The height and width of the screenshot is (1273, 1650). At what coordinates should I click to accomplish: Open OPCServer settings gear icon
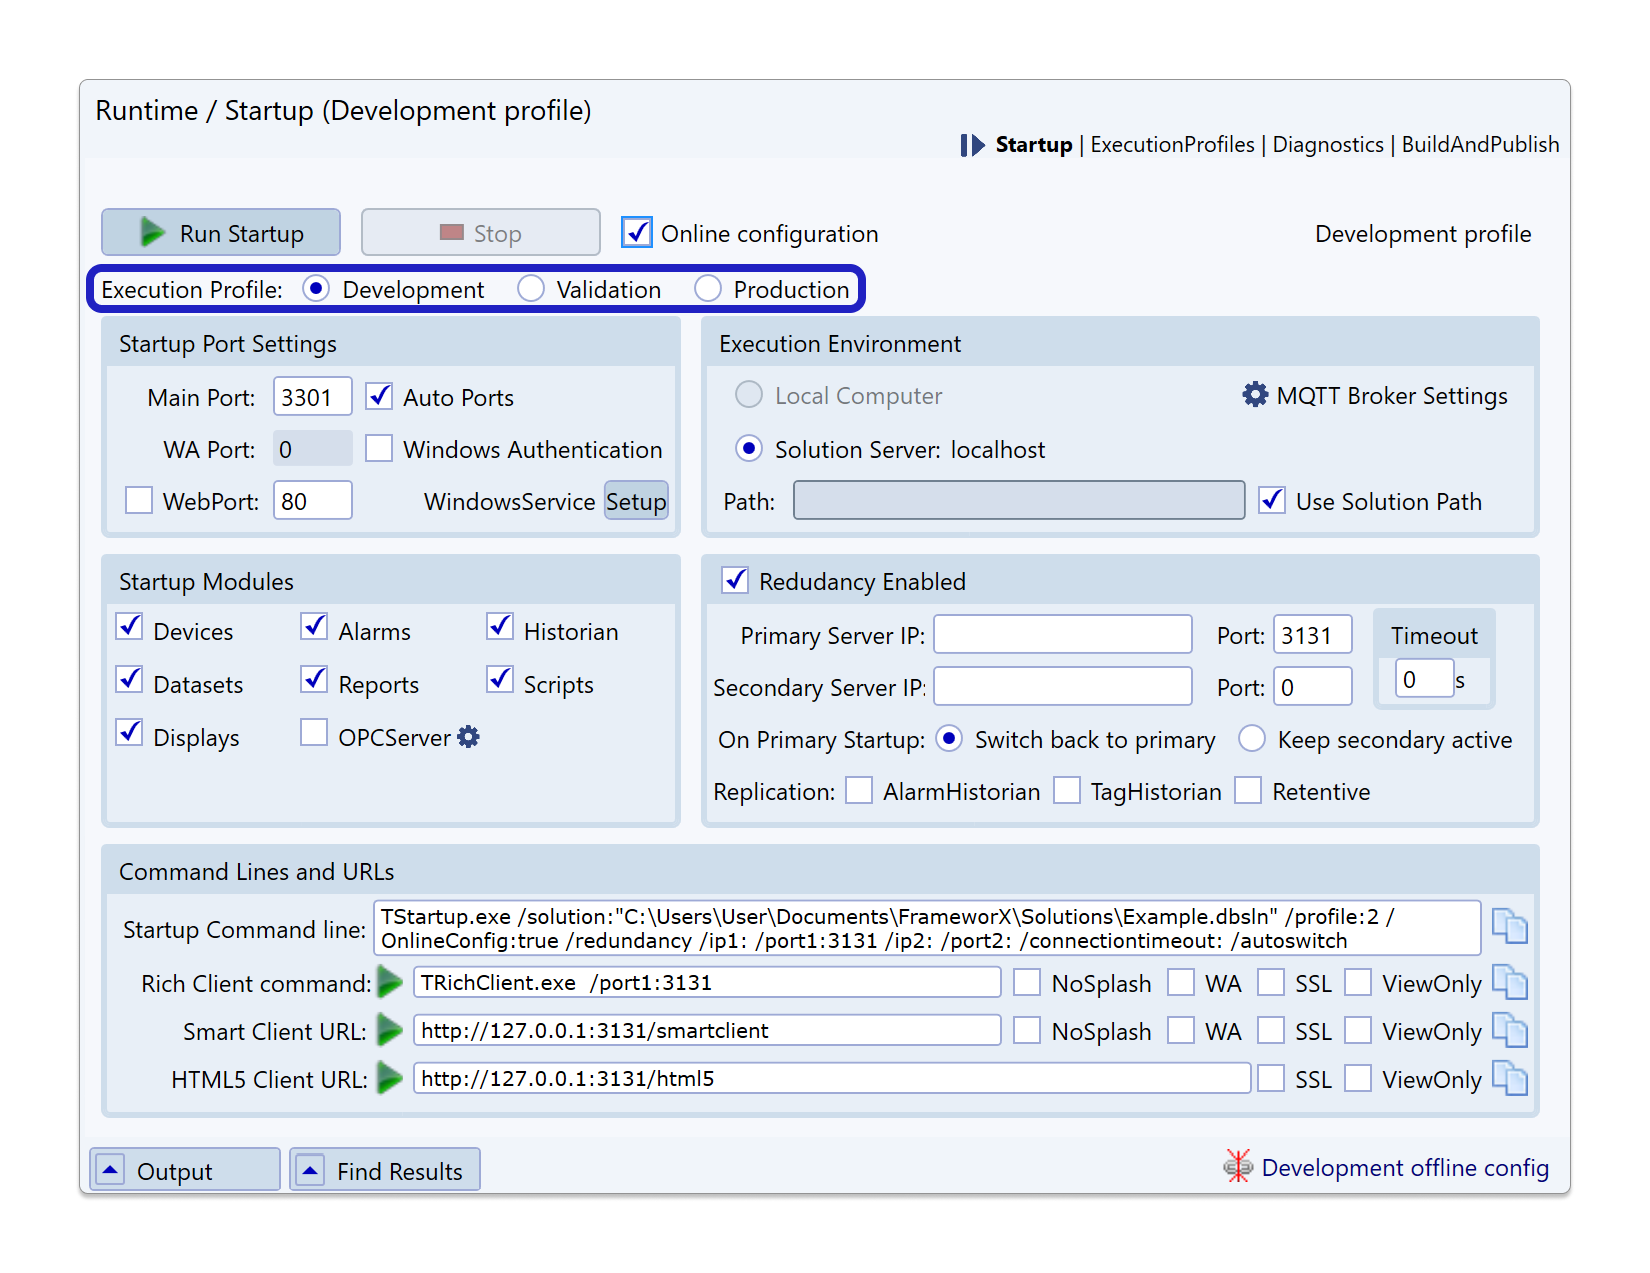coord(468,737)
